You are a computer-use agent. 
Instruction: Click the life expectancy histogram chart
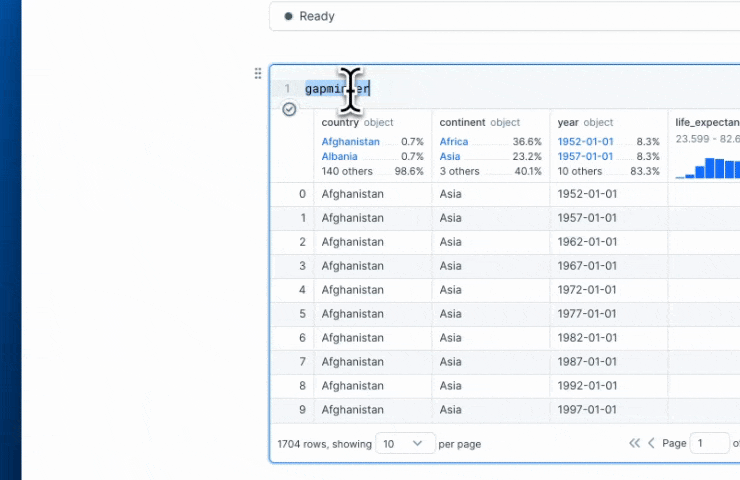[x=707, y=168]
